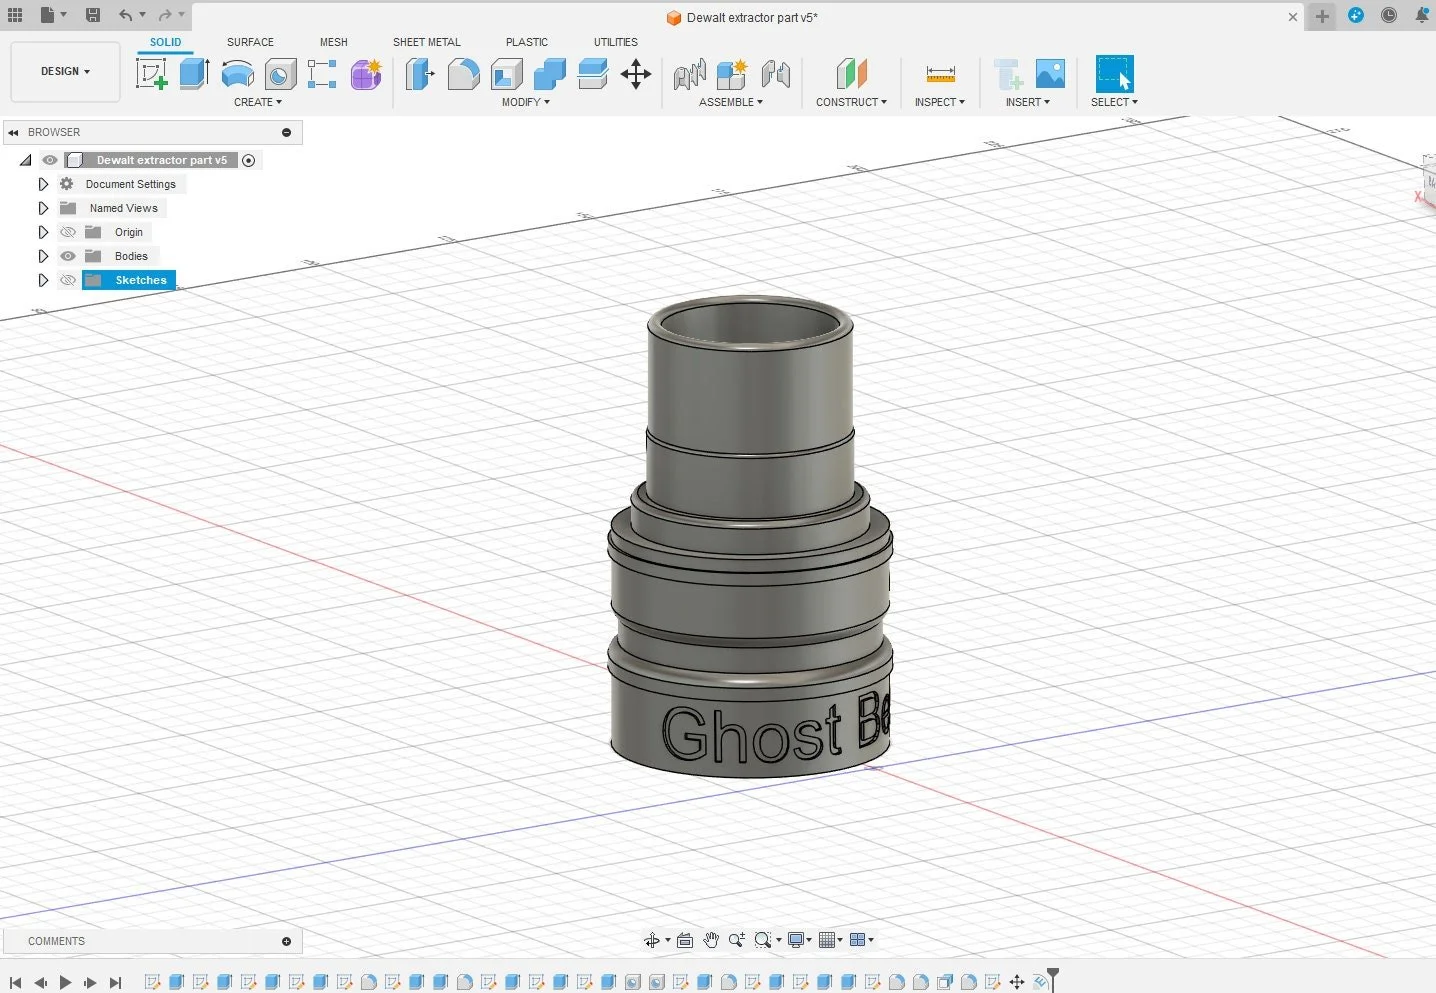Expand the COMMENTS panel

(286, 941)
